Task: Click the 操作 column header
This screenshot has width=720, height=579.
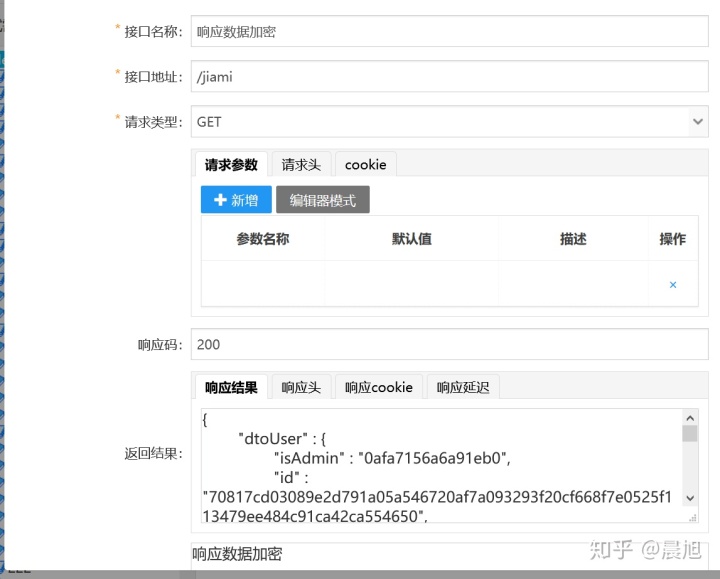Action: 673,239
